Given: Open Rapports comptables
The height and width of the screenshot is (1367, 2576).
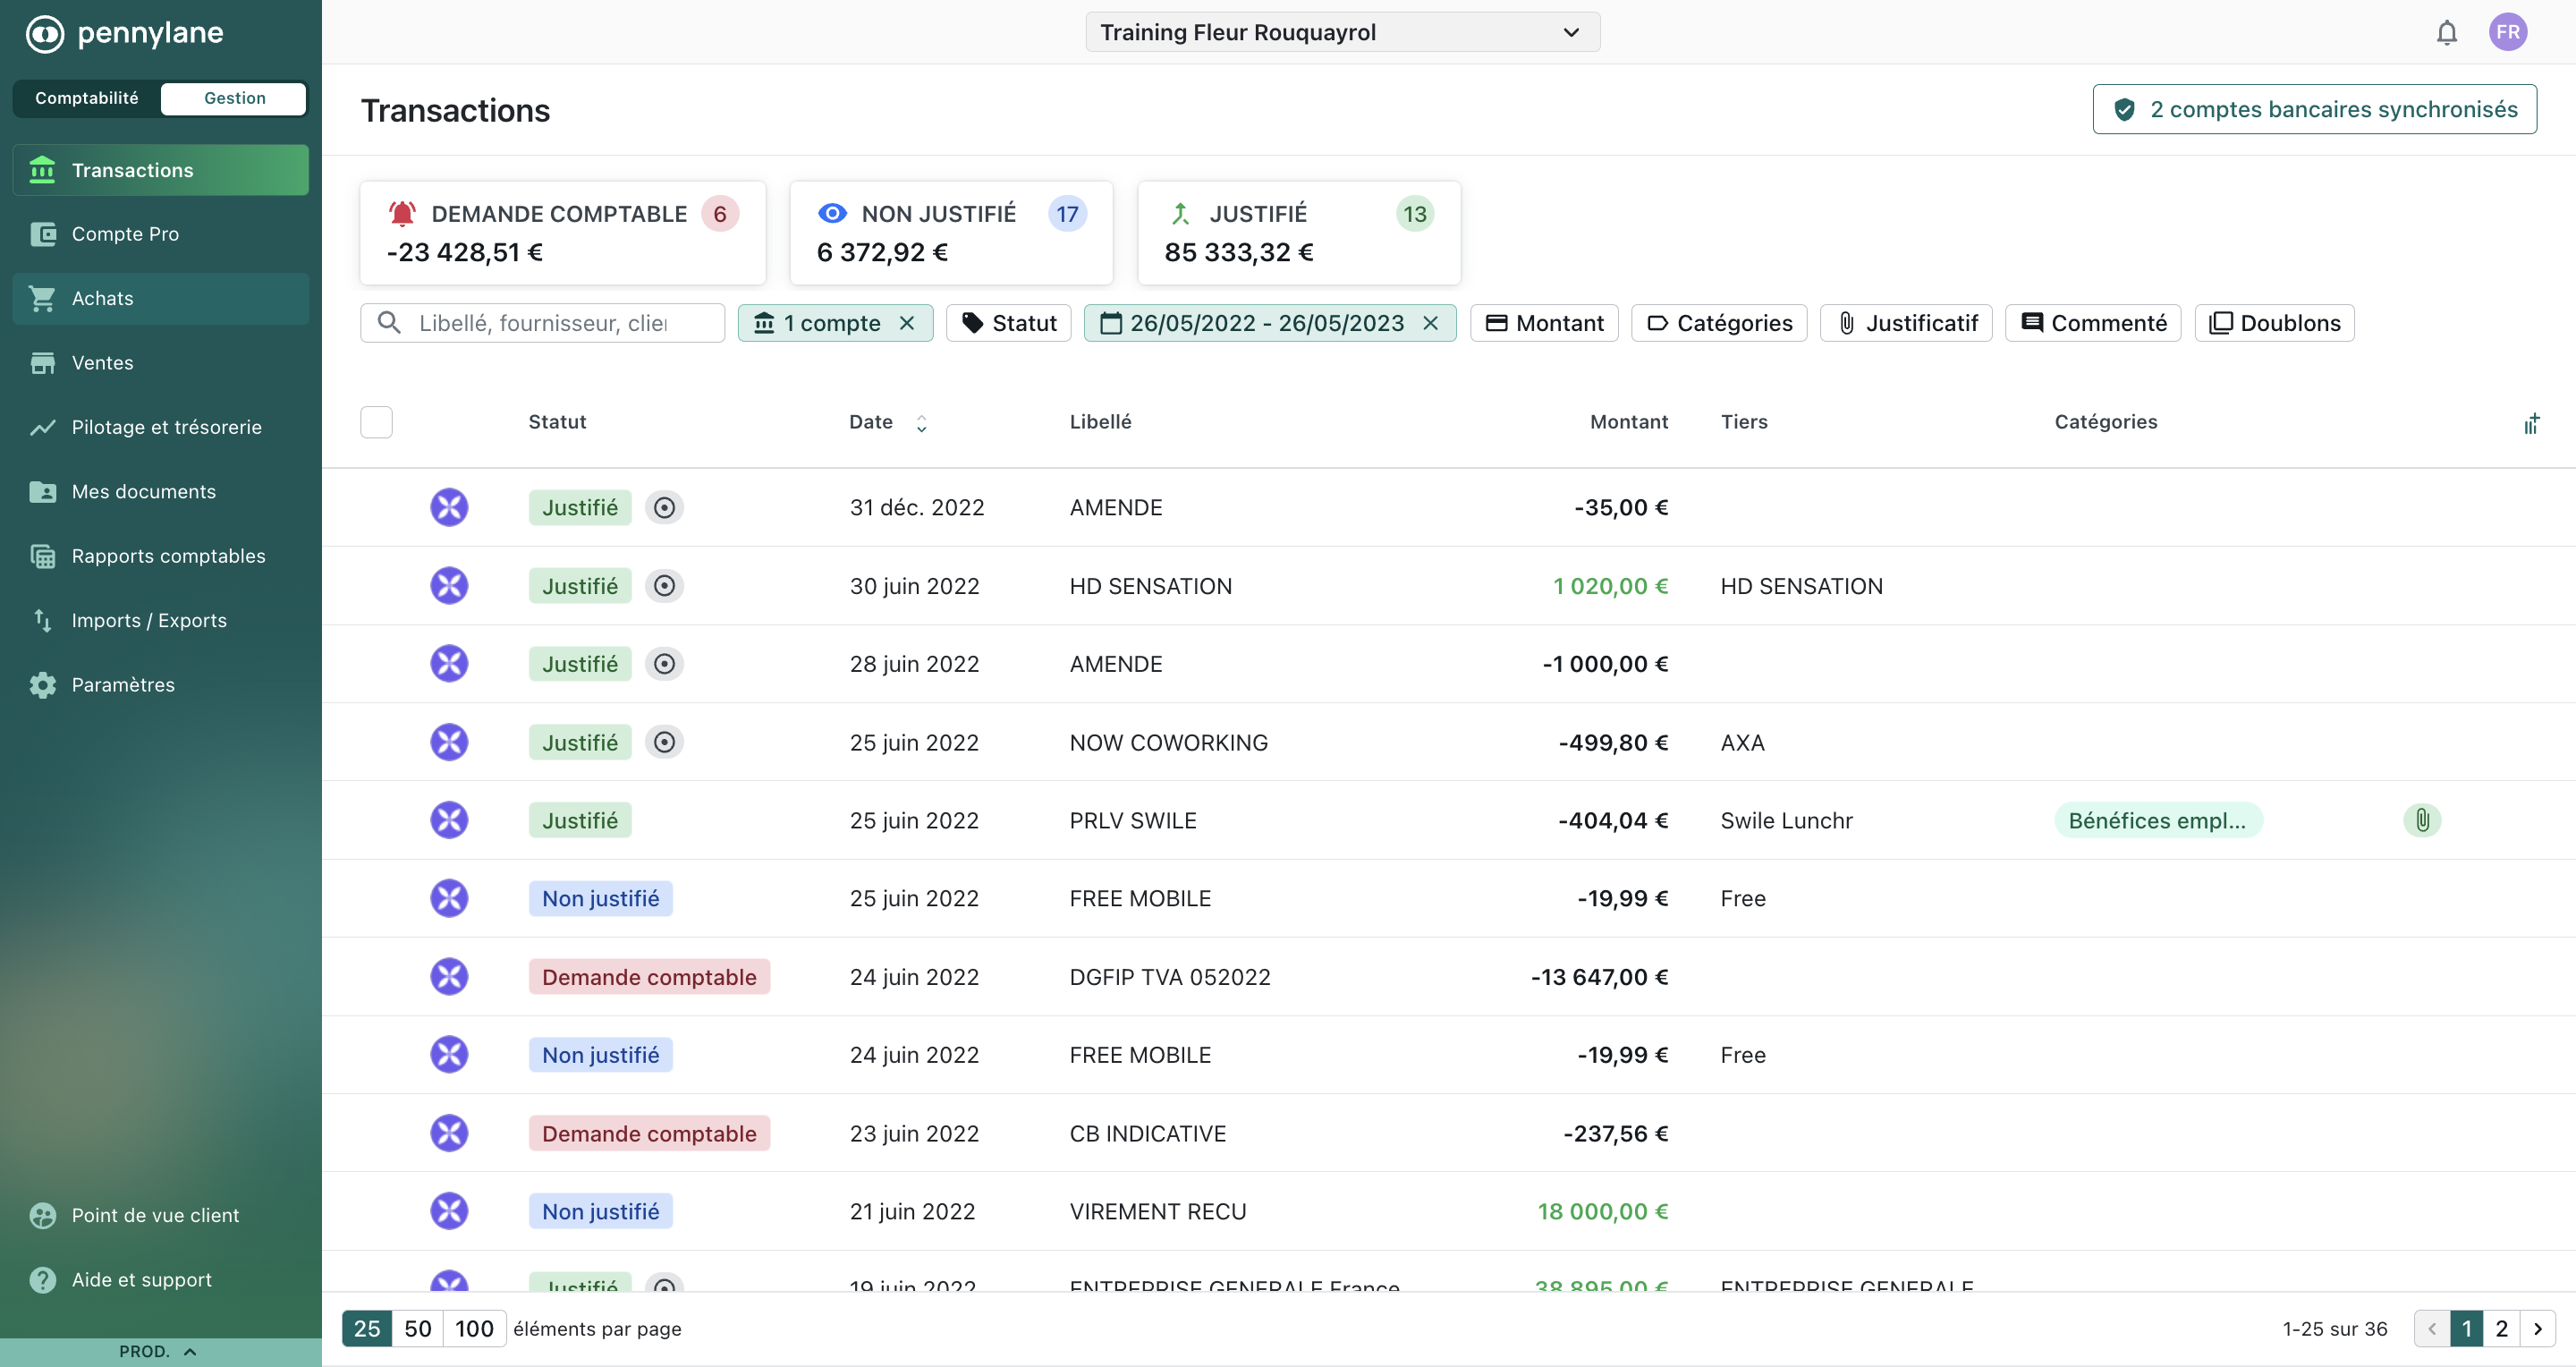Looking at the screenshot, I should [160, 556].
